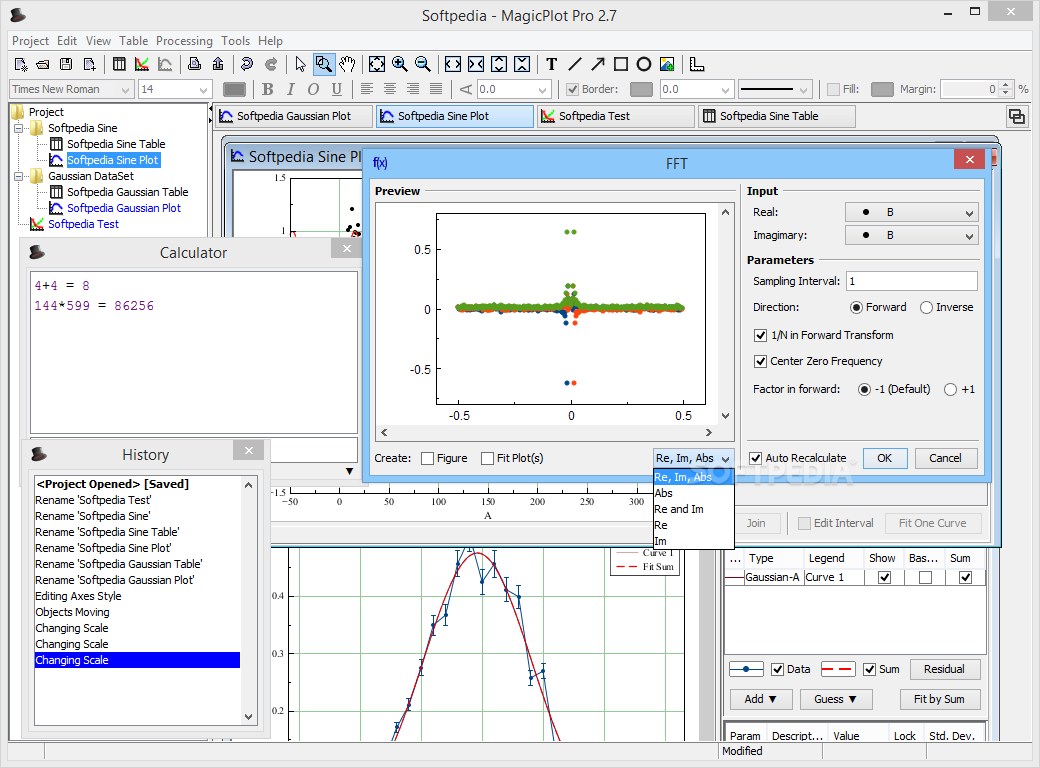Open the Imaginary input column dropdown
Viewport: 1040px width, 768px height.
pyautogui.click(x=912, y=235)
